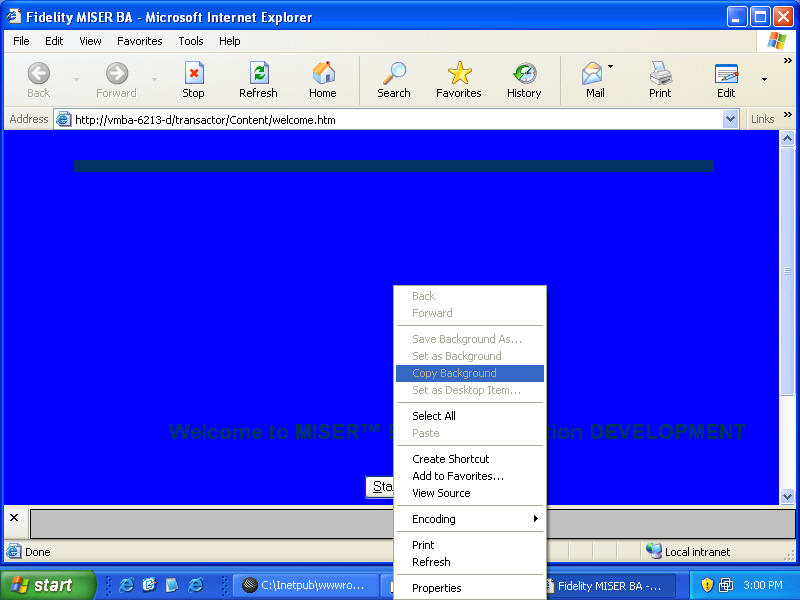The width and height of the screenshot is (800, 600).
Task: Click the toolbar Print printer icon
Action: point(660,73)
